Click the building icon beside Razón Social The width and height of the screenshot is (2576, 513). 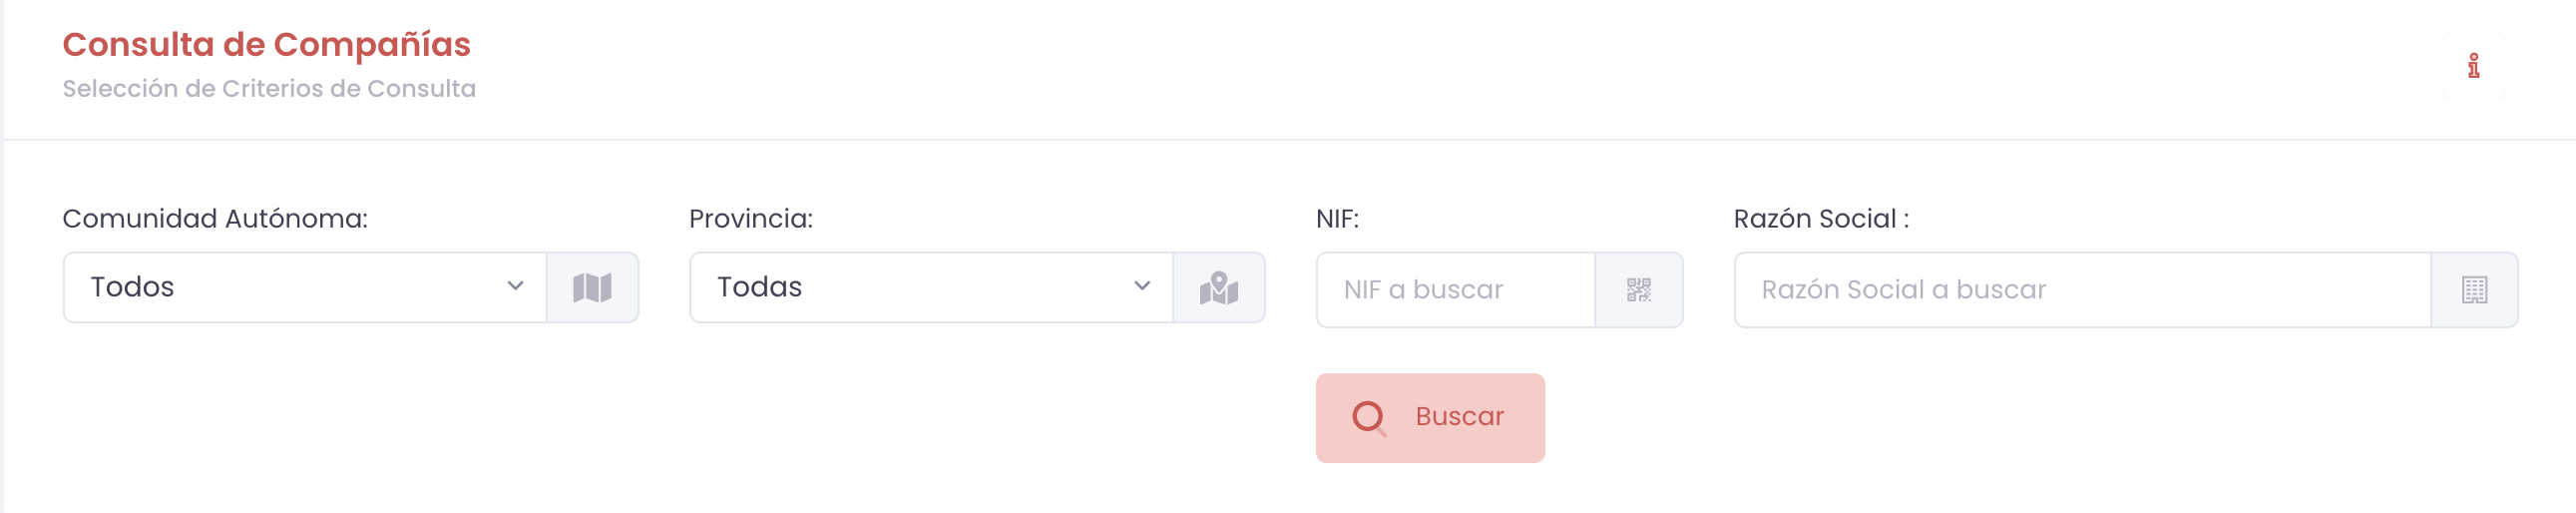pyautogui.click(x=2474, y=290)
